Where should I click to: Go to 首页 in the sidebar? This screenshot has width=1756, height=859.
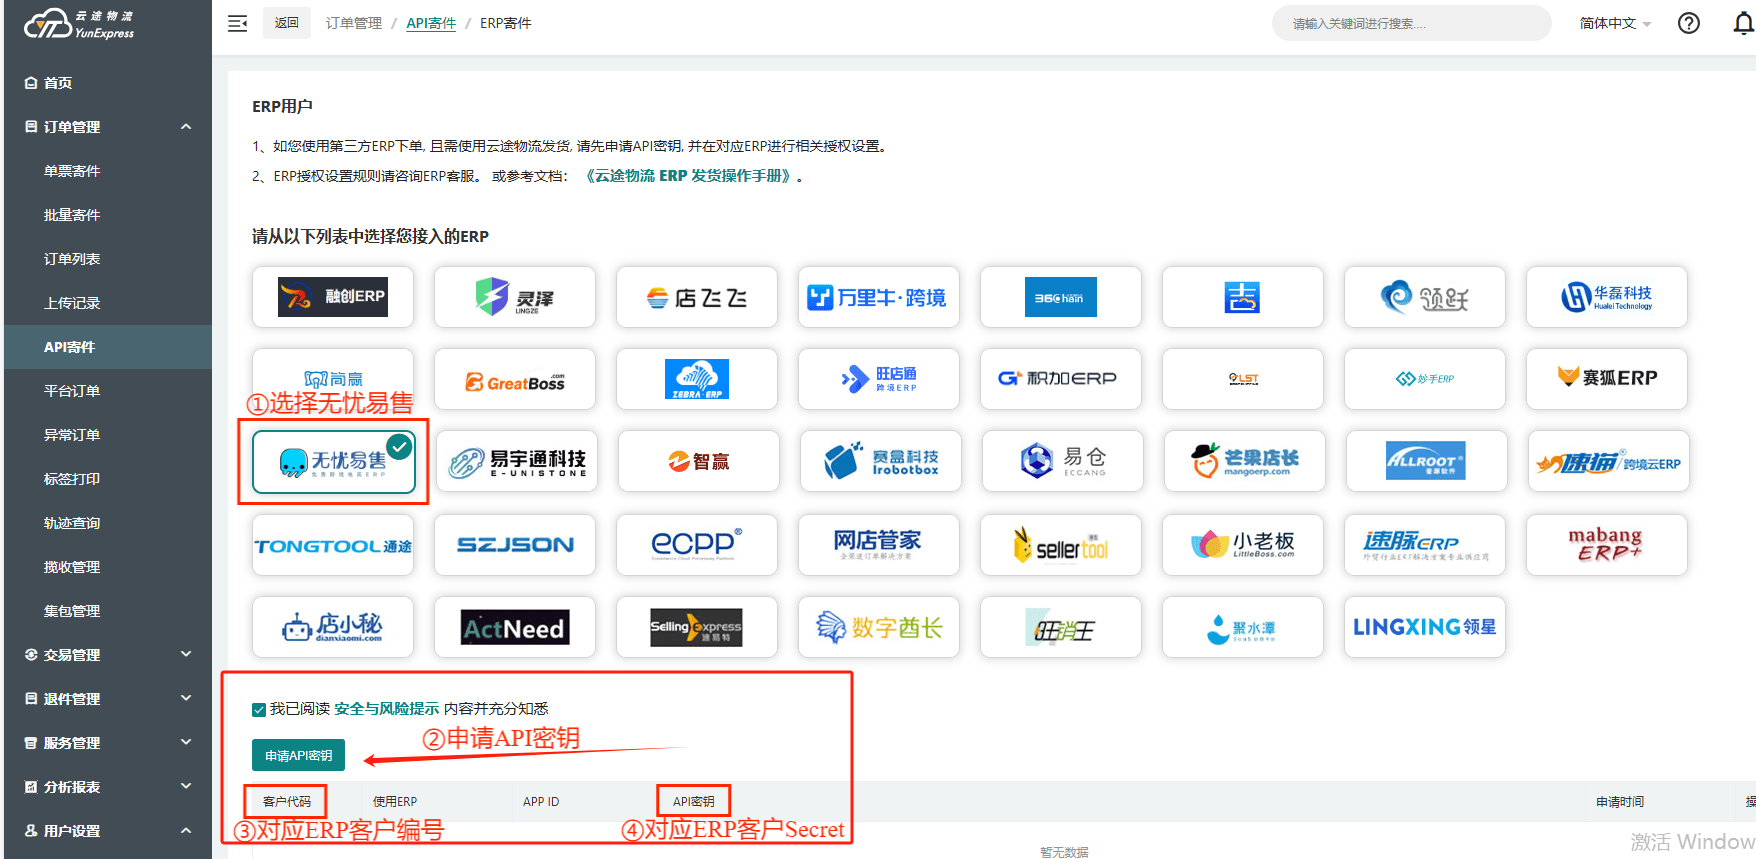[x=57, y=83]
